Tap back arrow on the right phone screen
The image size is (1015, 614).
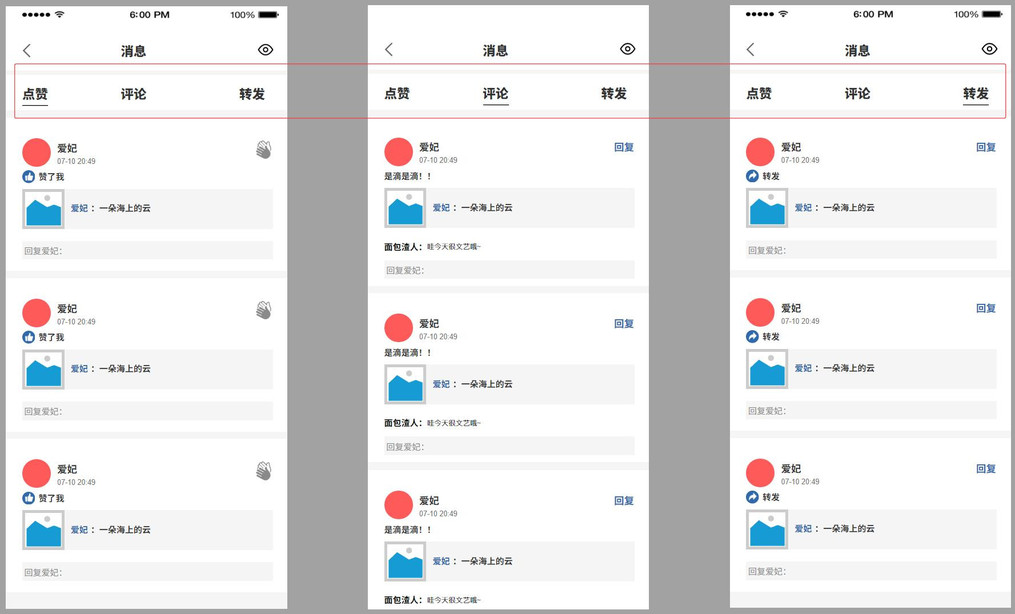(x=751, y=50)
